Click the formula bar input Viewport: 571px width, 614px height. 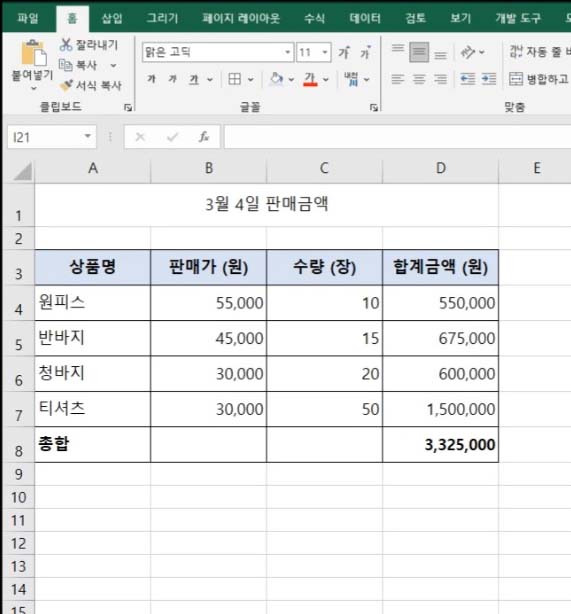click(398, 137)
